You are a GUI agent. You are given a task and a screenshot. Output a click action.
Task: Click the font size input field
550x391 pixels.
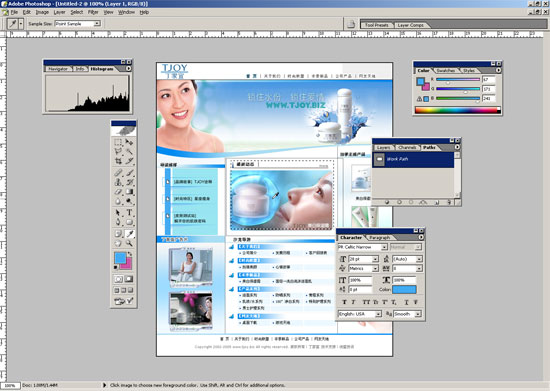tap(361, 259)
